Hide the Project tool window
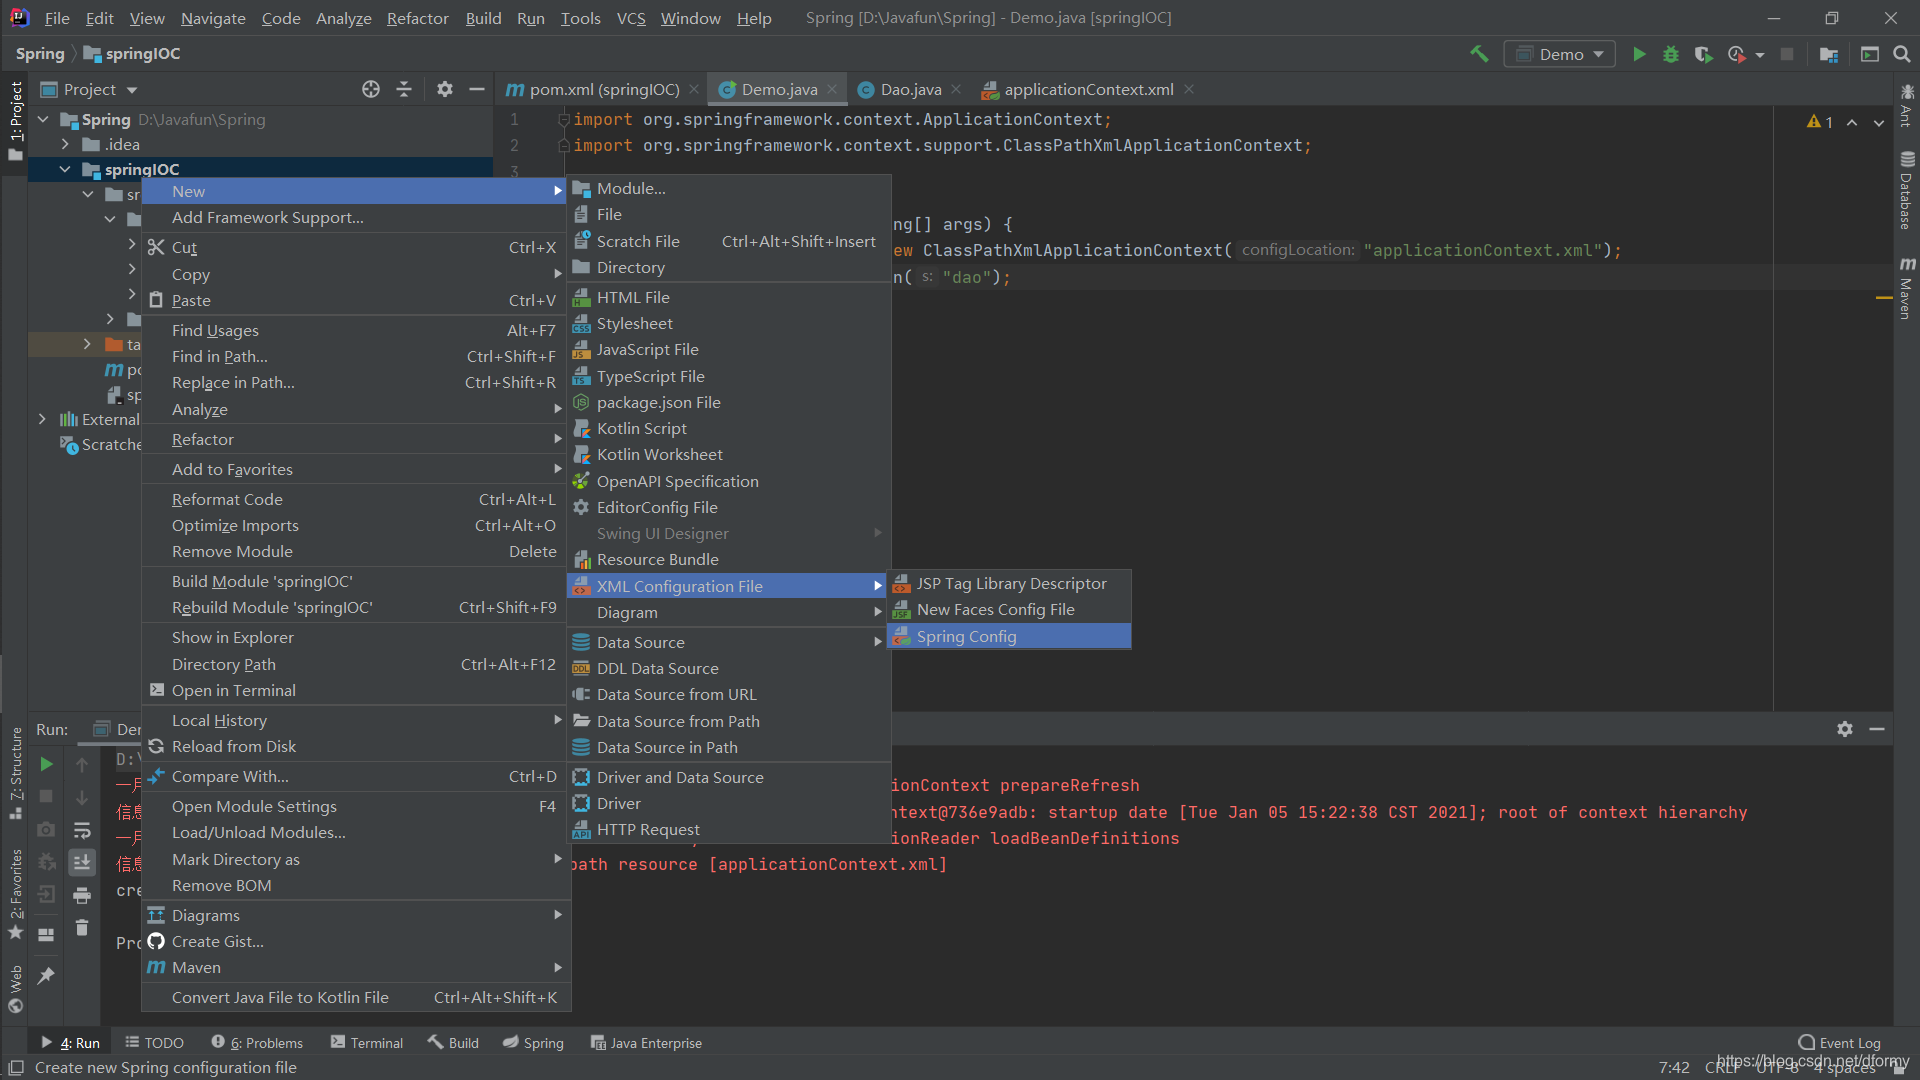 pyautogui.click(x=477, y=89)
